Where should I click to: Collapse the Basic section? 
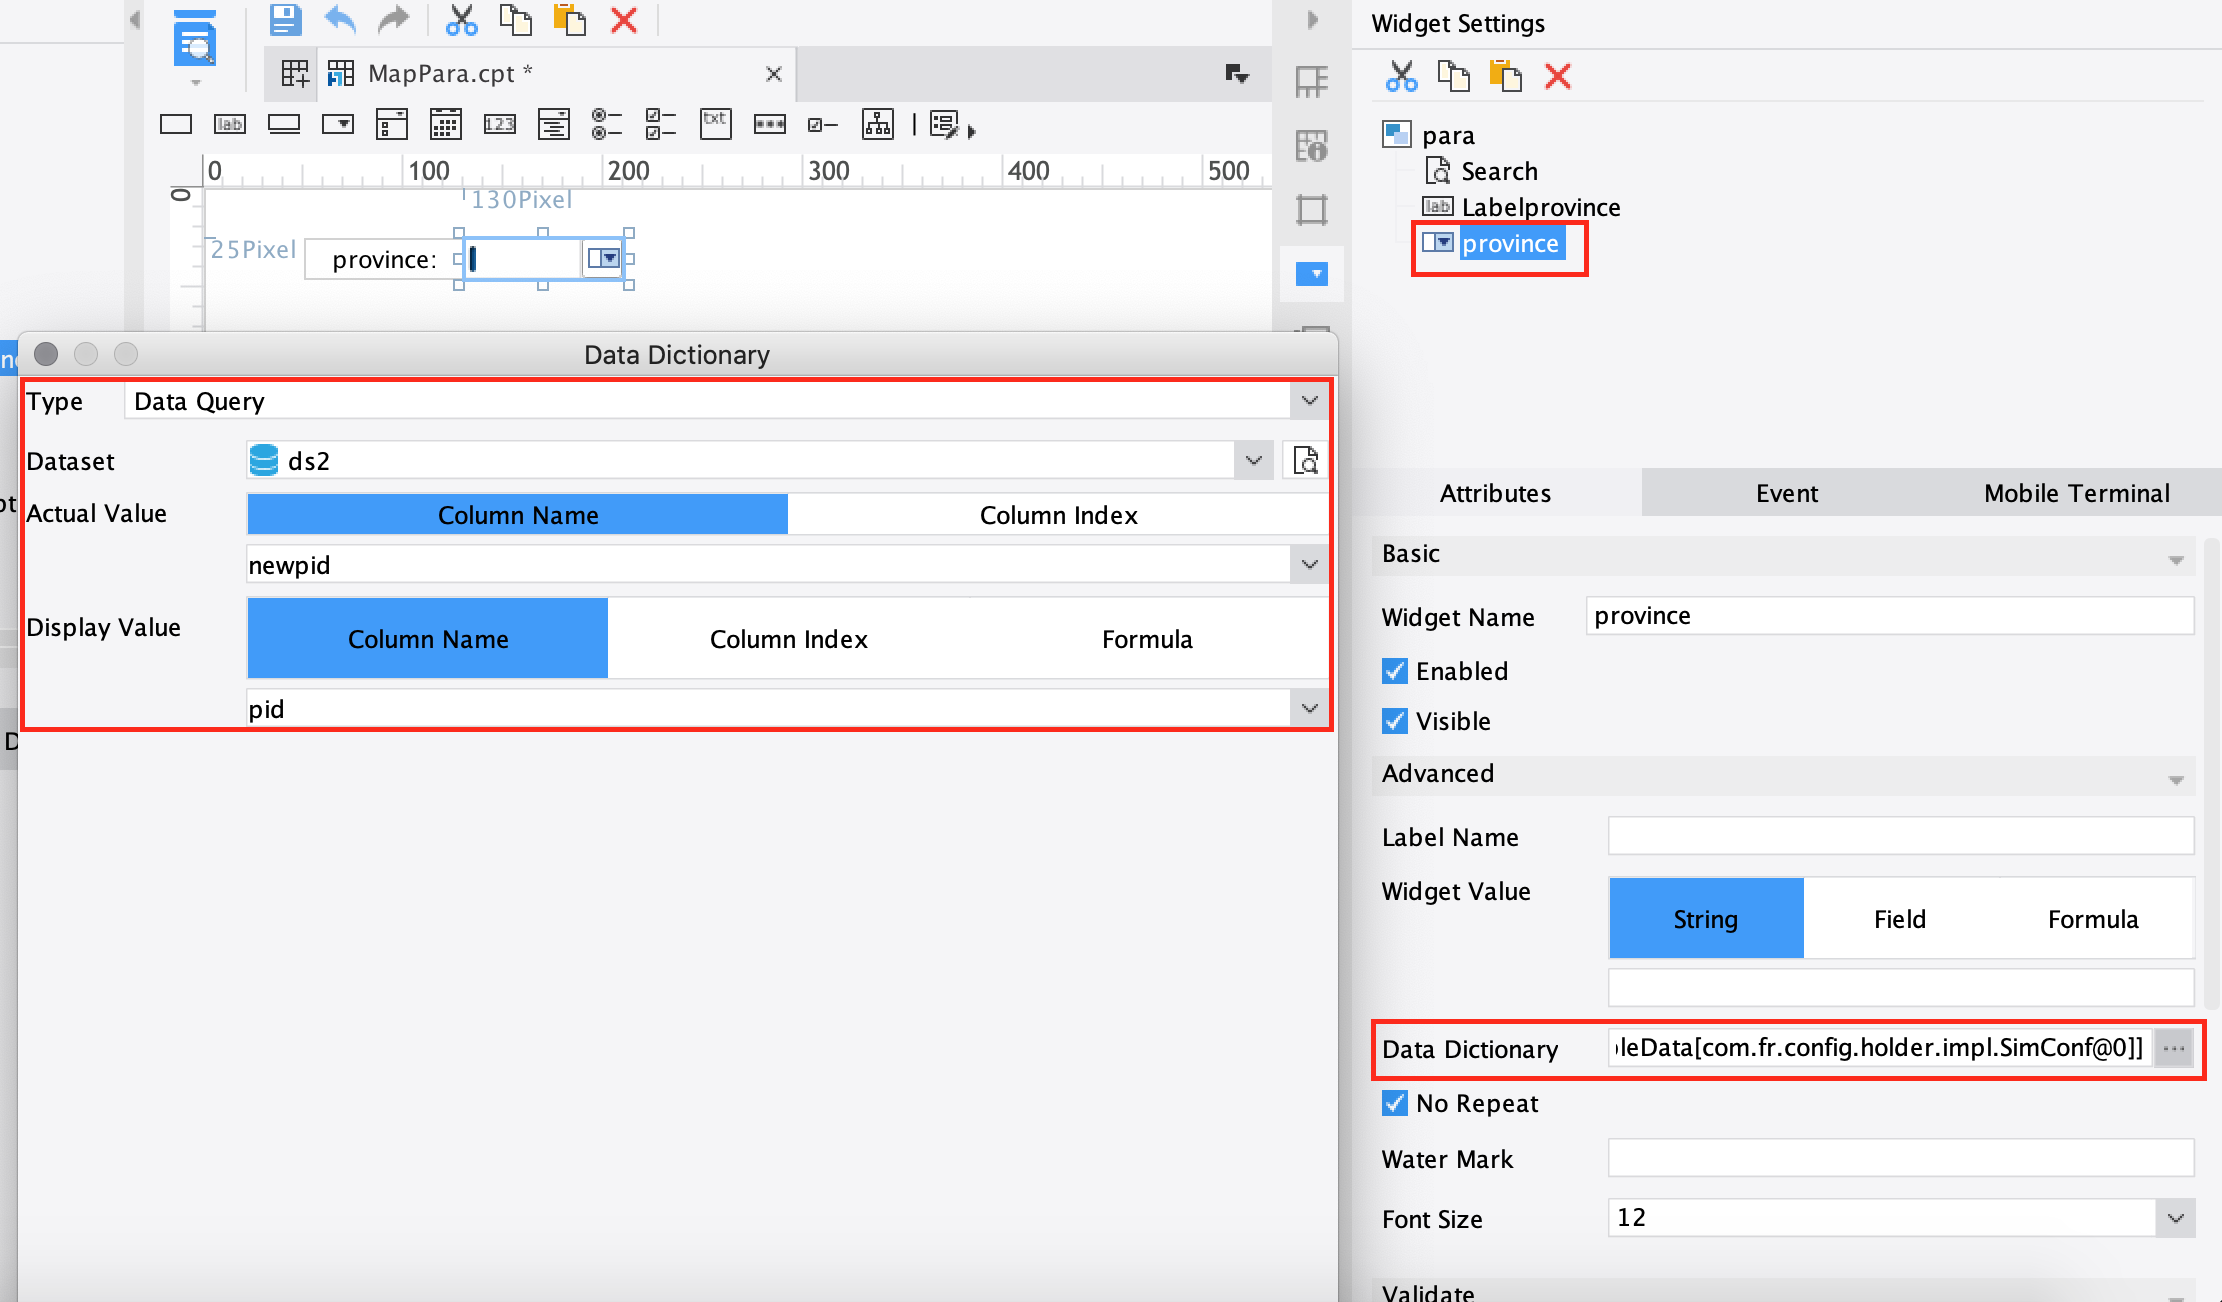(x=2176, y=558)
